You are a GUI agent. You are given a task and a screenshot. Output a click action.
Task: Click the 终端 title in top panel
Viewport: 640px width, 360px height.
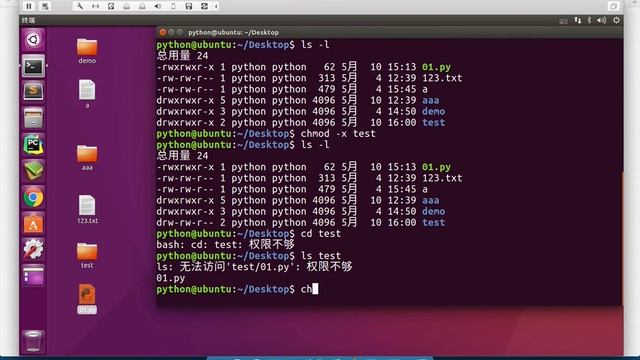coord(29,20)
